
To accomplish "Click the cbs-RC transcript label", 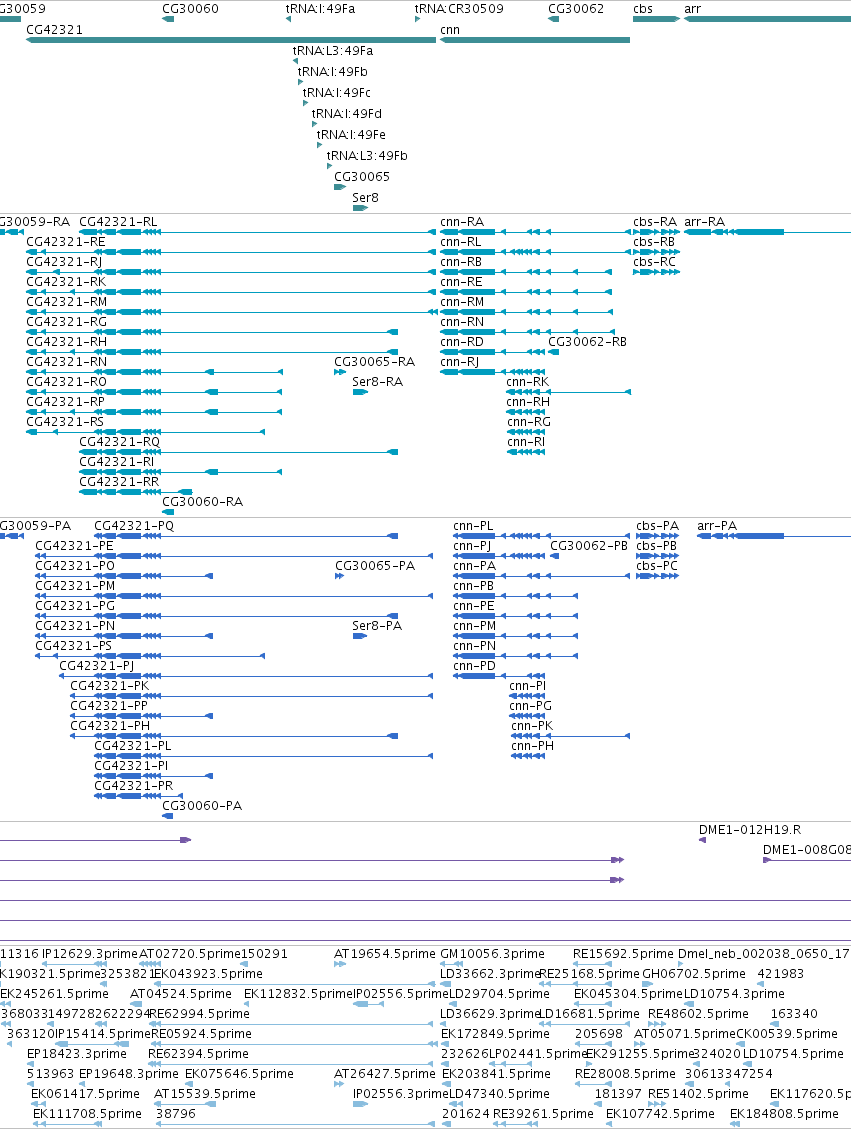I will [x=654, y=261].
